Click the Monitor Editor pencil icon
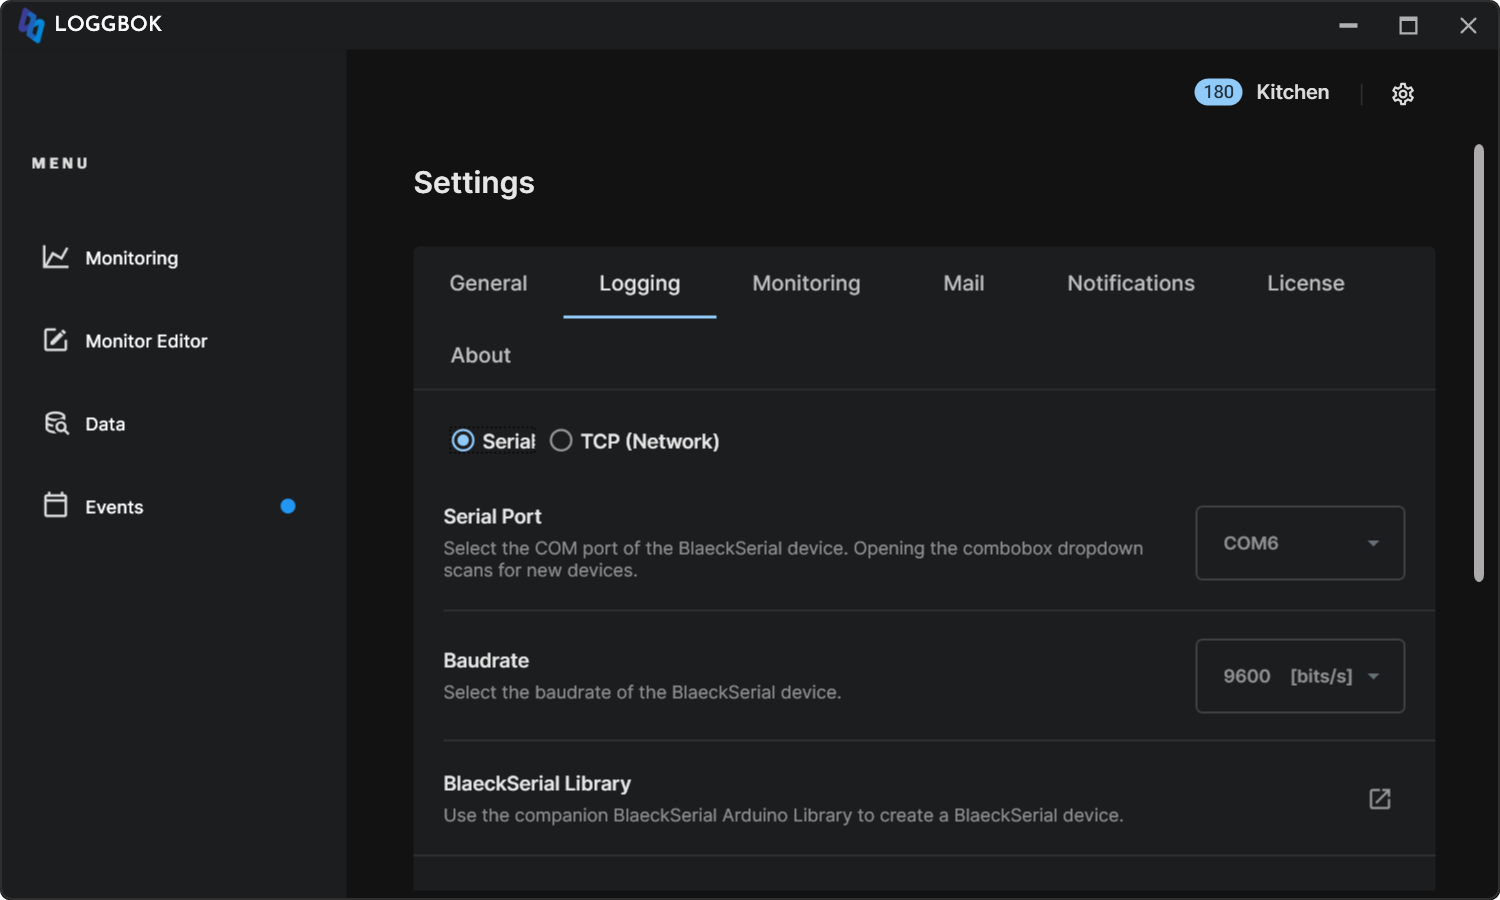This screenshot has height=900, width=1500. click(x=56, y=340)
